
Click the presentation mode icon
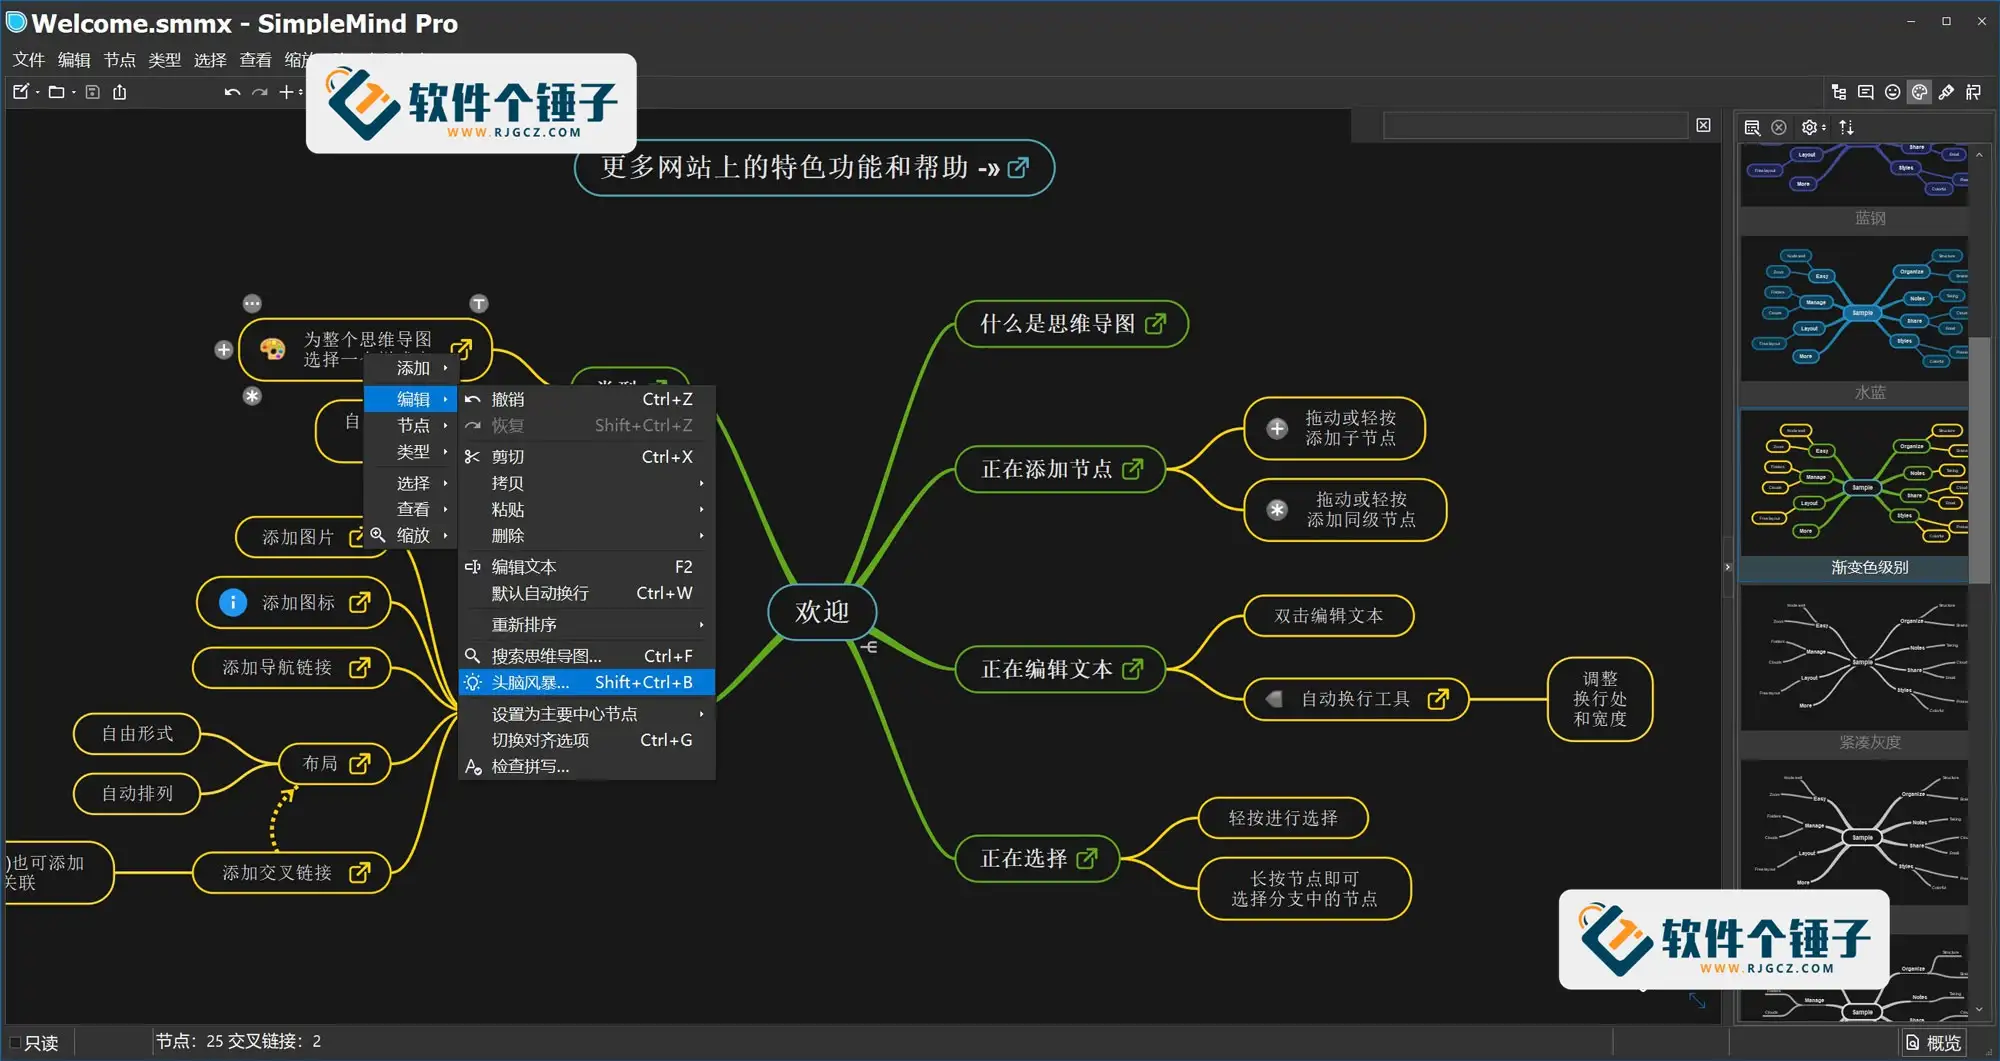coord(1974,92)
